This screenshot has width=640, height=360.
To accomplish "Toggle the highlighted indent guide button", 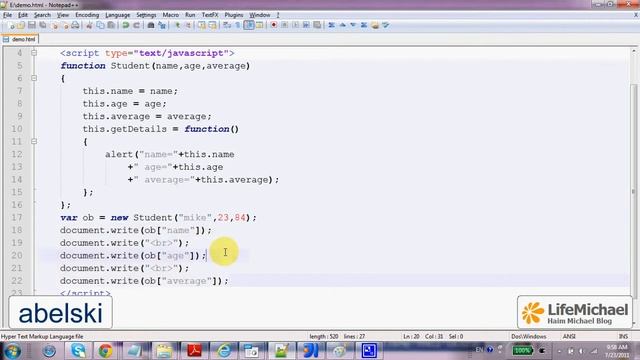I will coord(249,25).
